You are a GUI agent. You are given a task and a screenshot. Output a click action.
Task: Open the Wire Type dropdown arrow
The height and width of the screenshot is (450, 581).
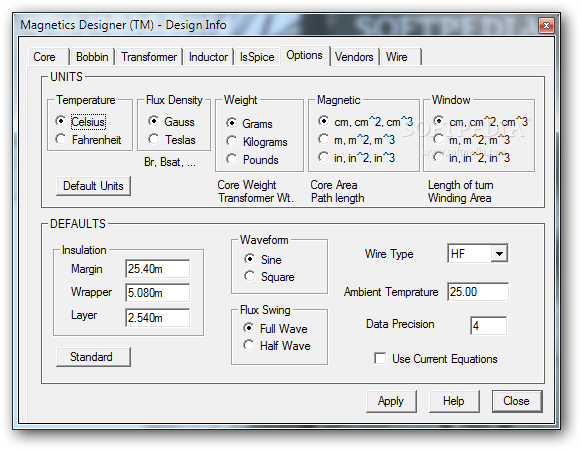click(499, 254)
